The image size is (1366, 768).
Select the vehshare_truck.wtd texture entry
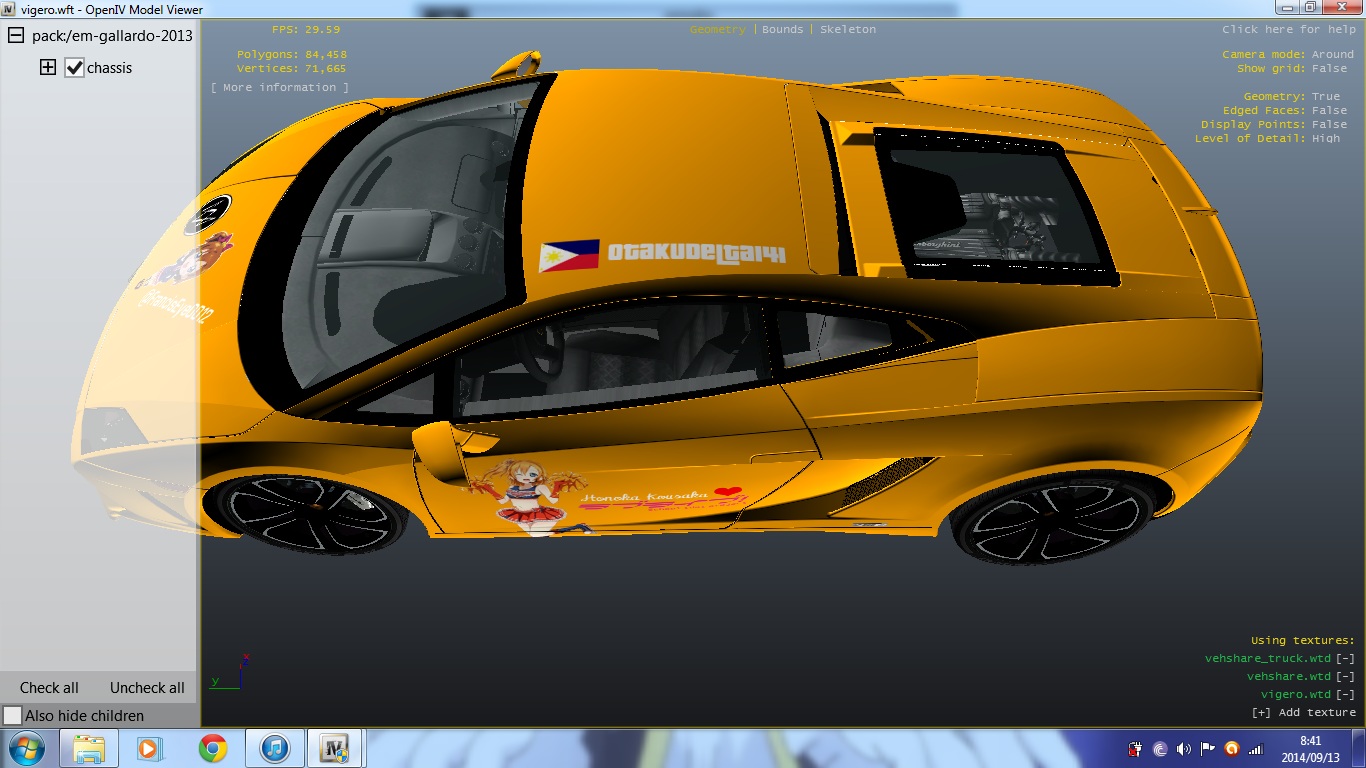pos(1268,658)
